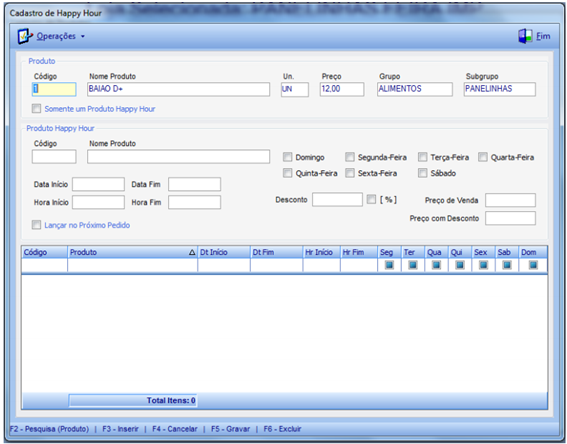Click the Seg column filter square icon
The width and height of the screenshot is (567, 444).
click(389, 265)
